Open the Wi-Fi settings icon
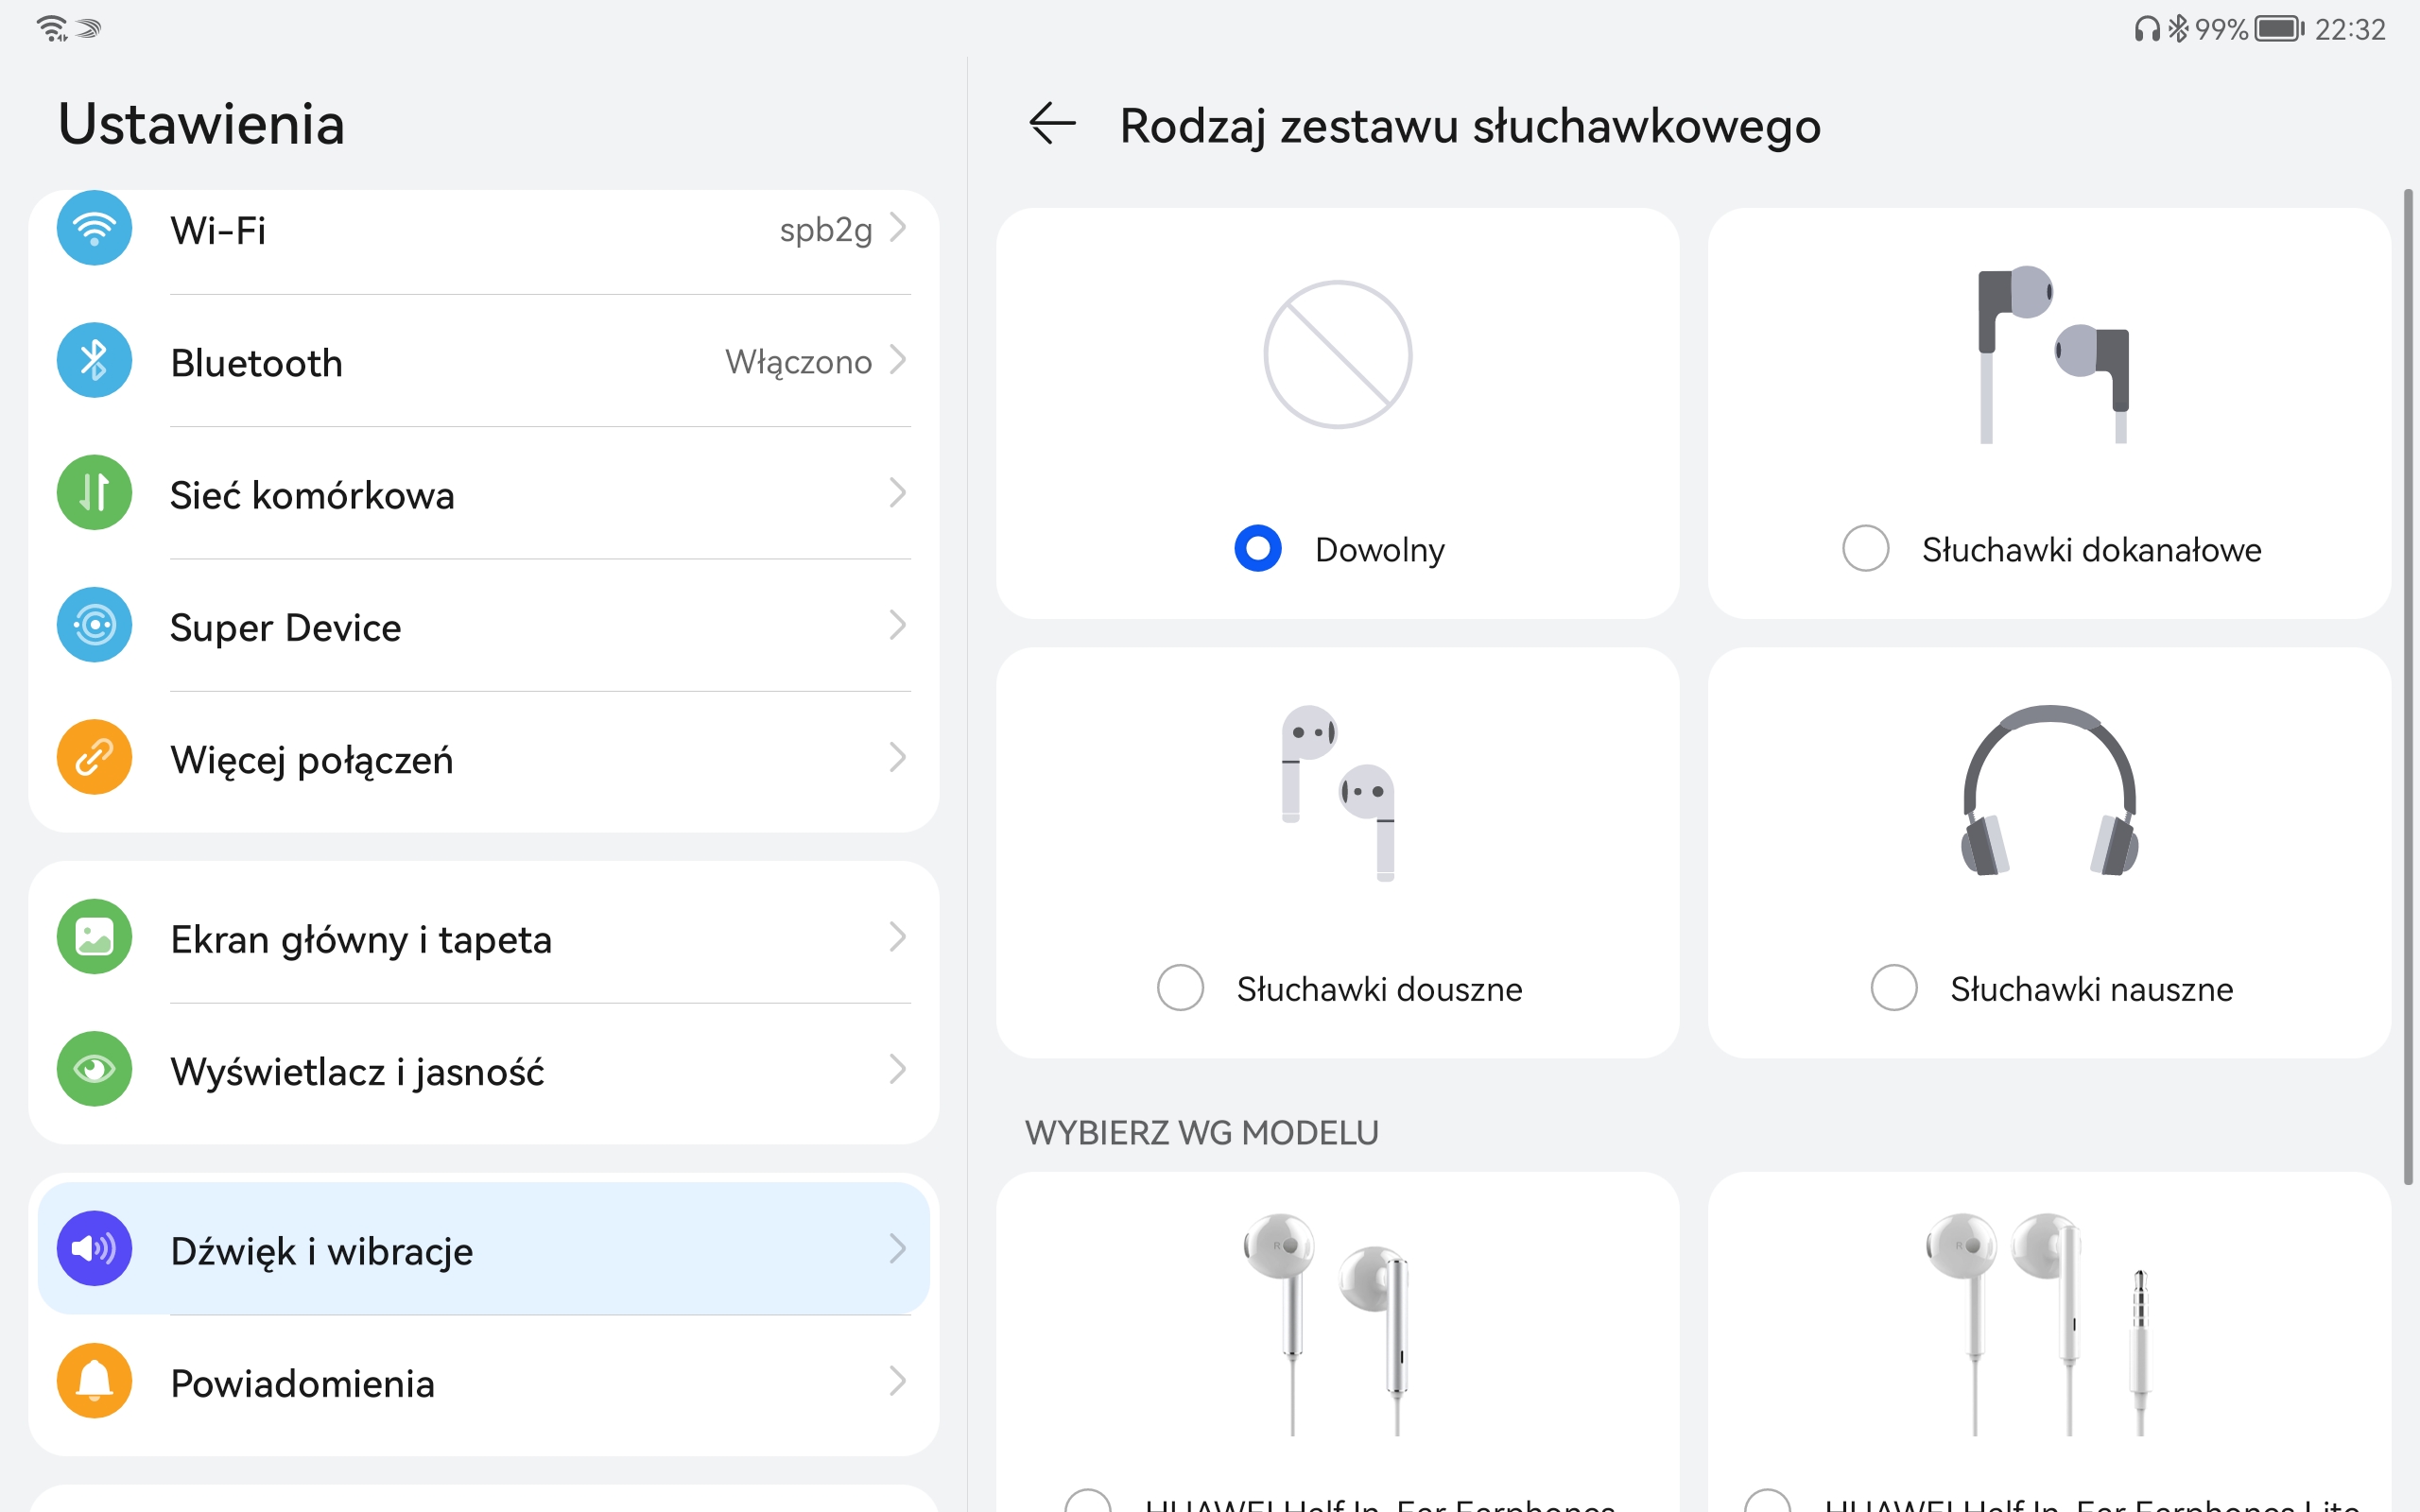This screenshot has height=1512, width=2420. [94, 228]
